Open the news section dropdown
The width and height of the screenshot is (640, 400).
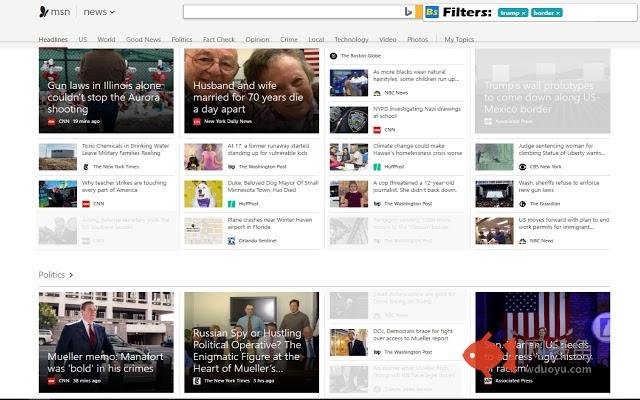[99, 12]
